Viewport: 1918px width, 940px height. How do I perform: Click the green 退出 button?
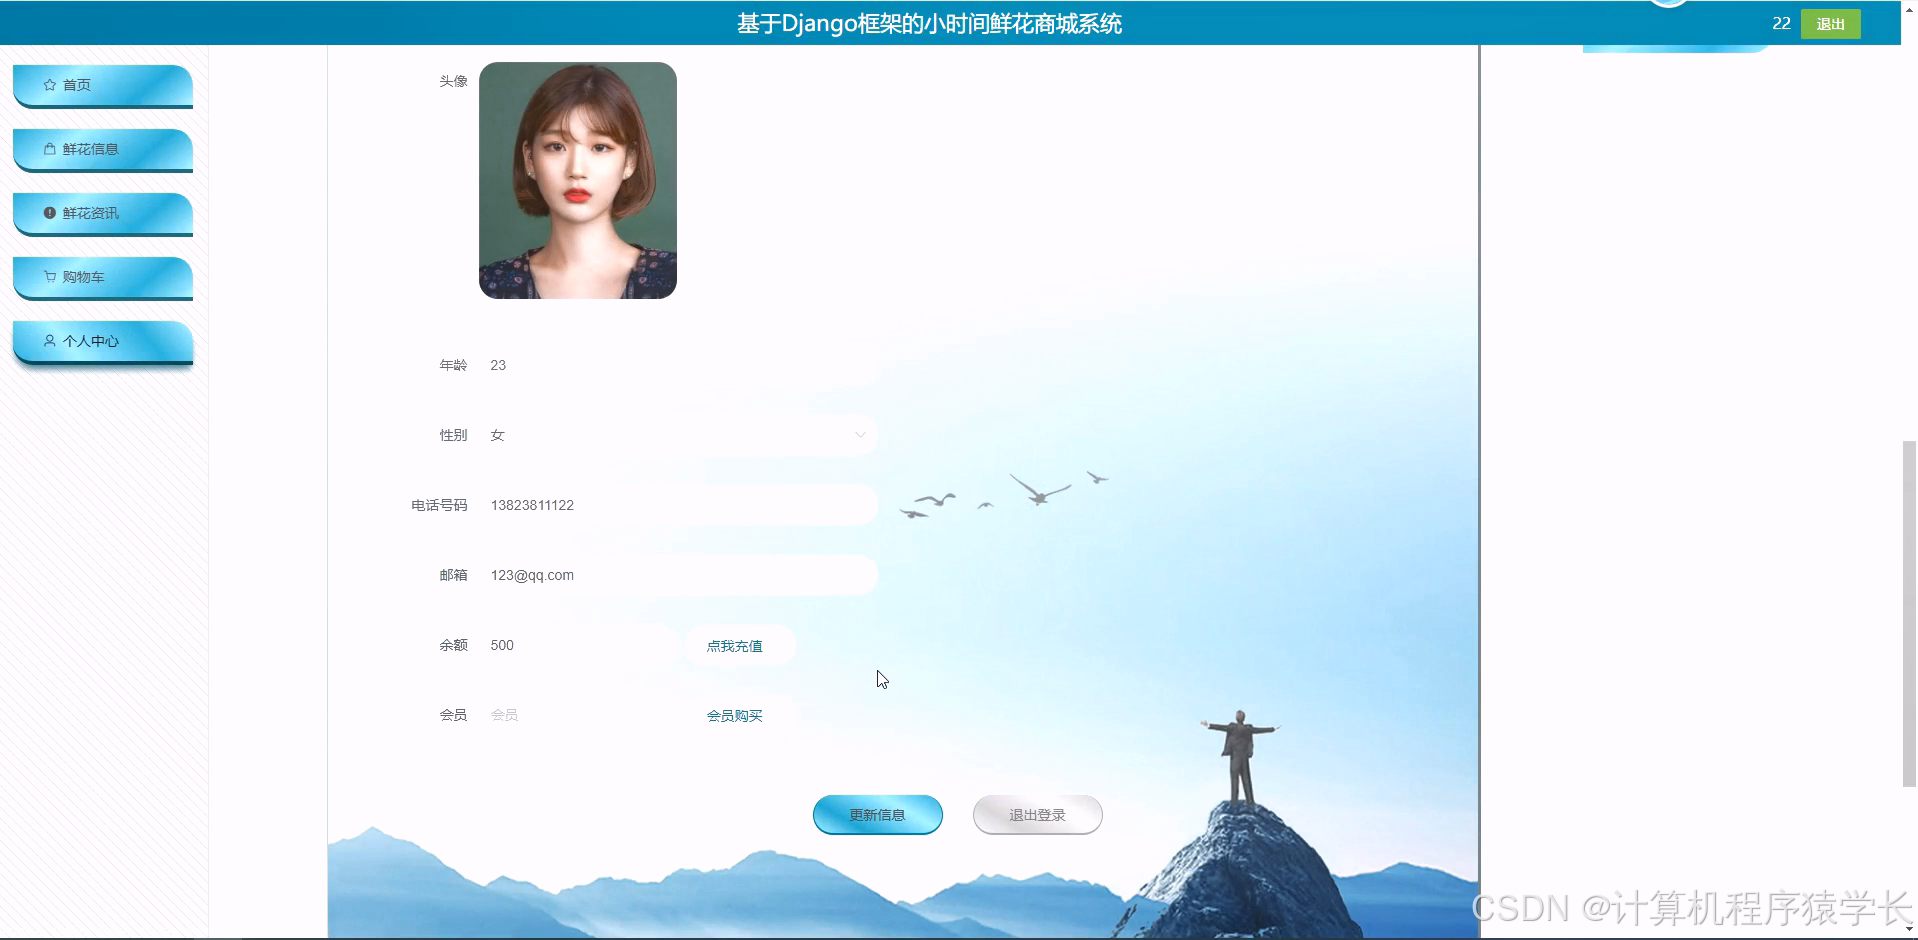point(1830,24)
